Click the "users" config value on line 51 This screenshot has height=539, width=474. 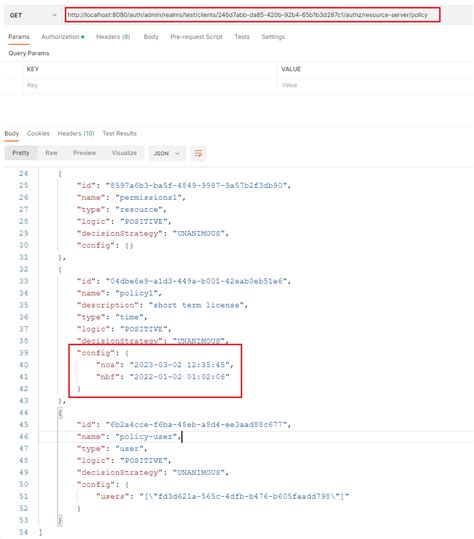[x=244, y=496]
